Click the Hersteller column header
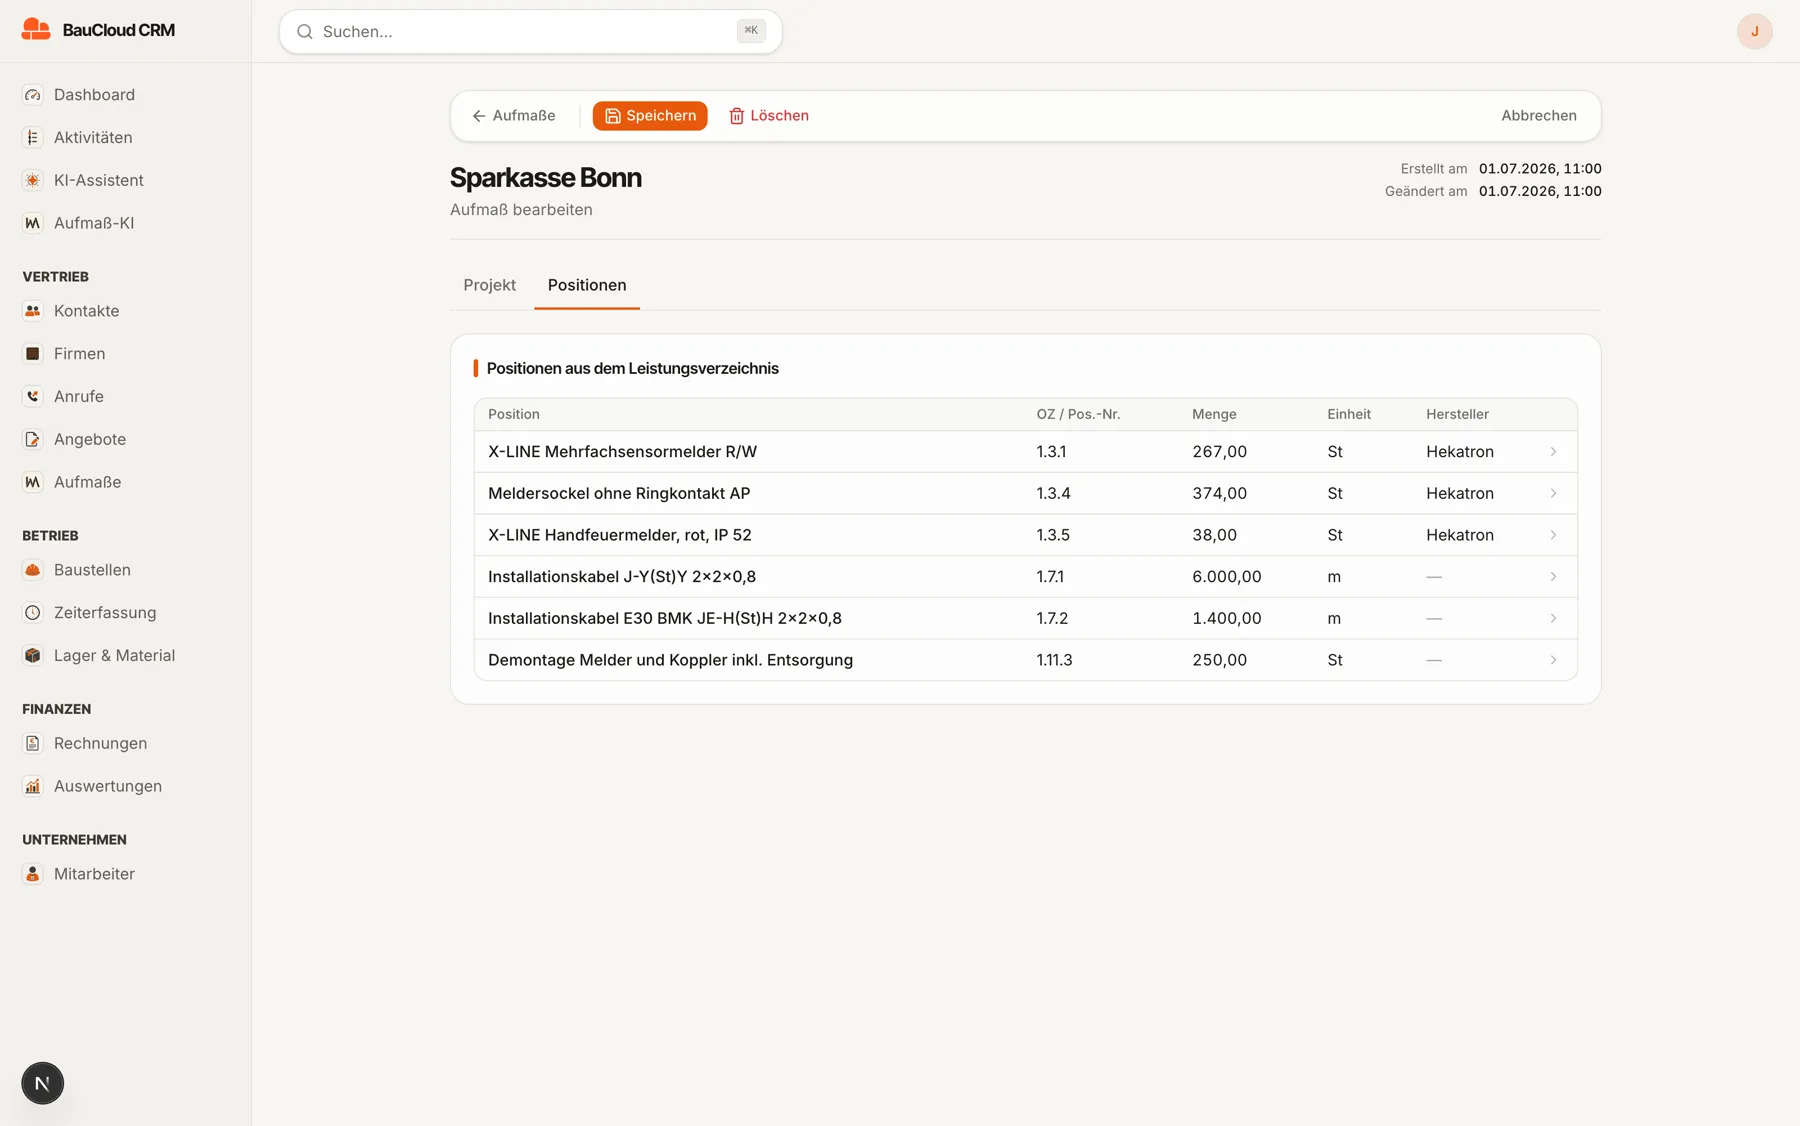Viewport: 1800px width, 1126px height. click(1457, 414)
